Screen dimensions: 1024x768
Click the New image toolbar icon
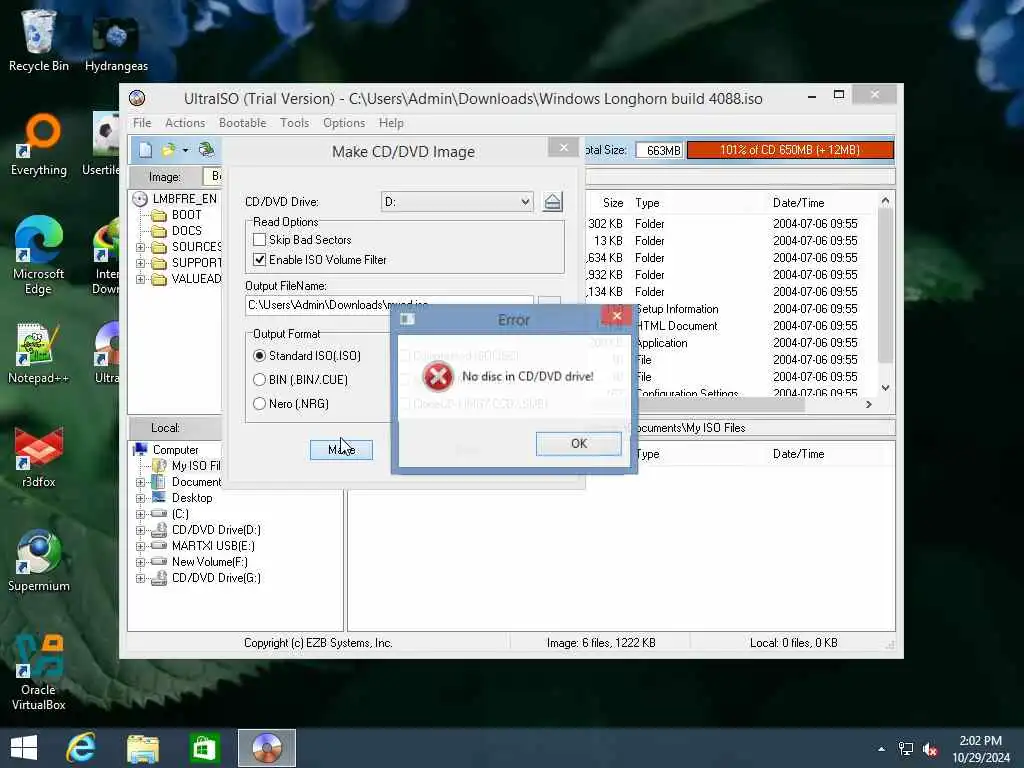(145, 150)
